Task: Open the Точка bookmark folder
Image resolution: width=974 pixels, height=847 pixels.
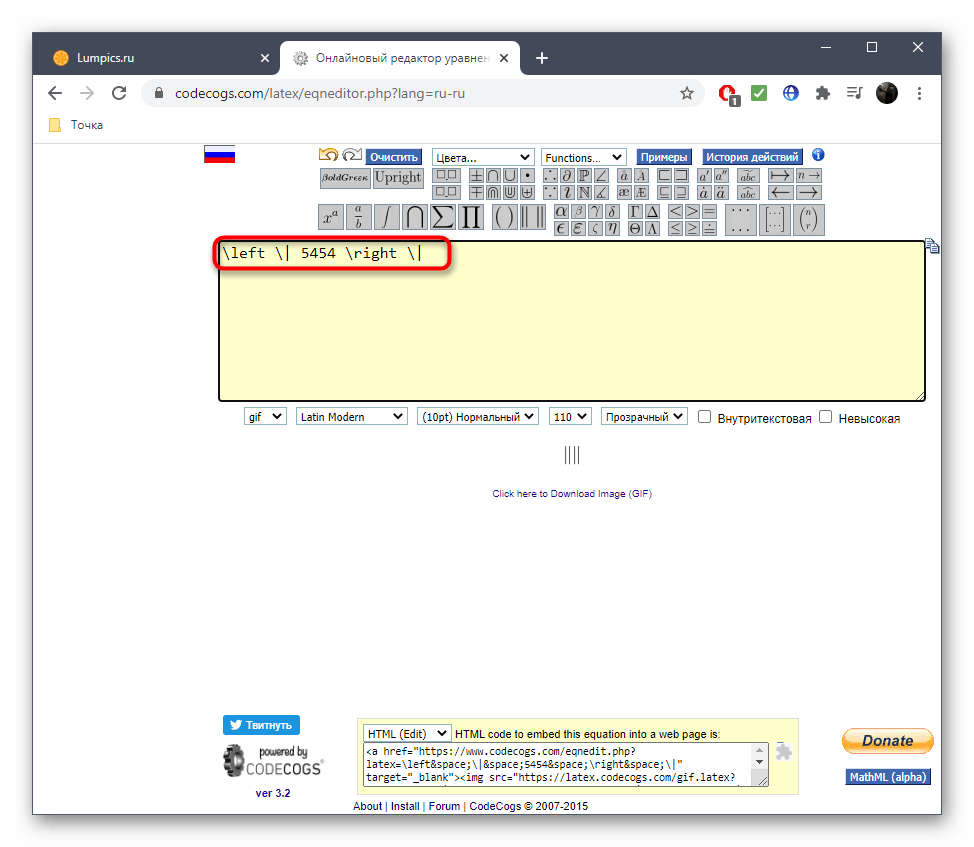Action: pyautogui.click(x=76, y=125)
